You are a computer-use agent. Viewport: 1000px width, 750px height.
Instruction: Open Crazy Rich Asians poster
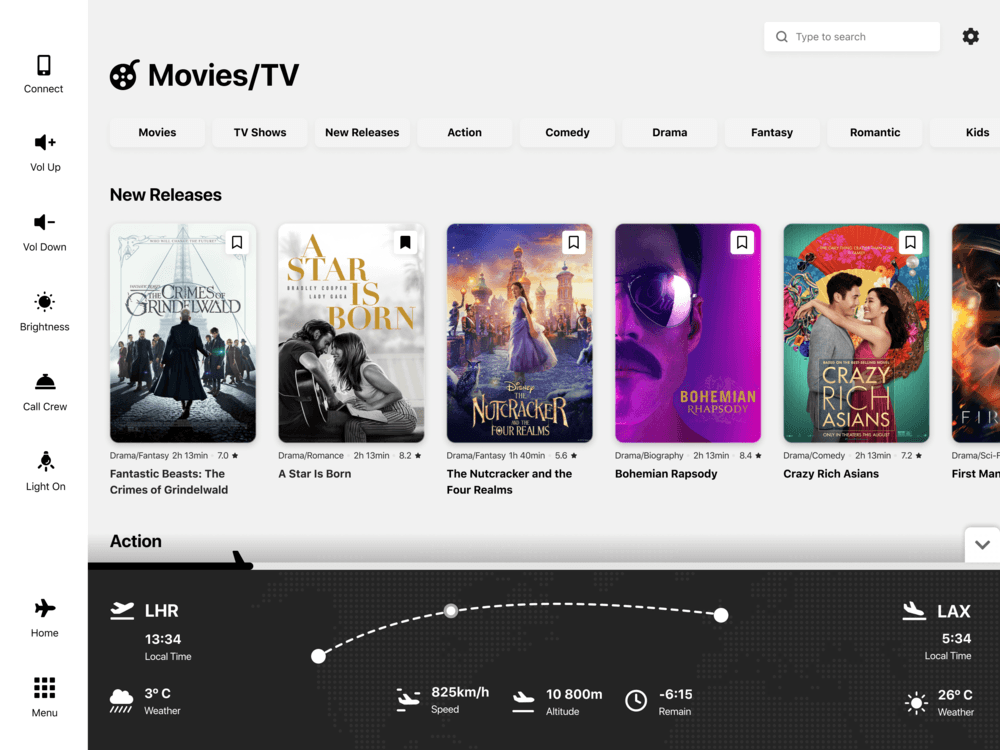pos(856,333)
